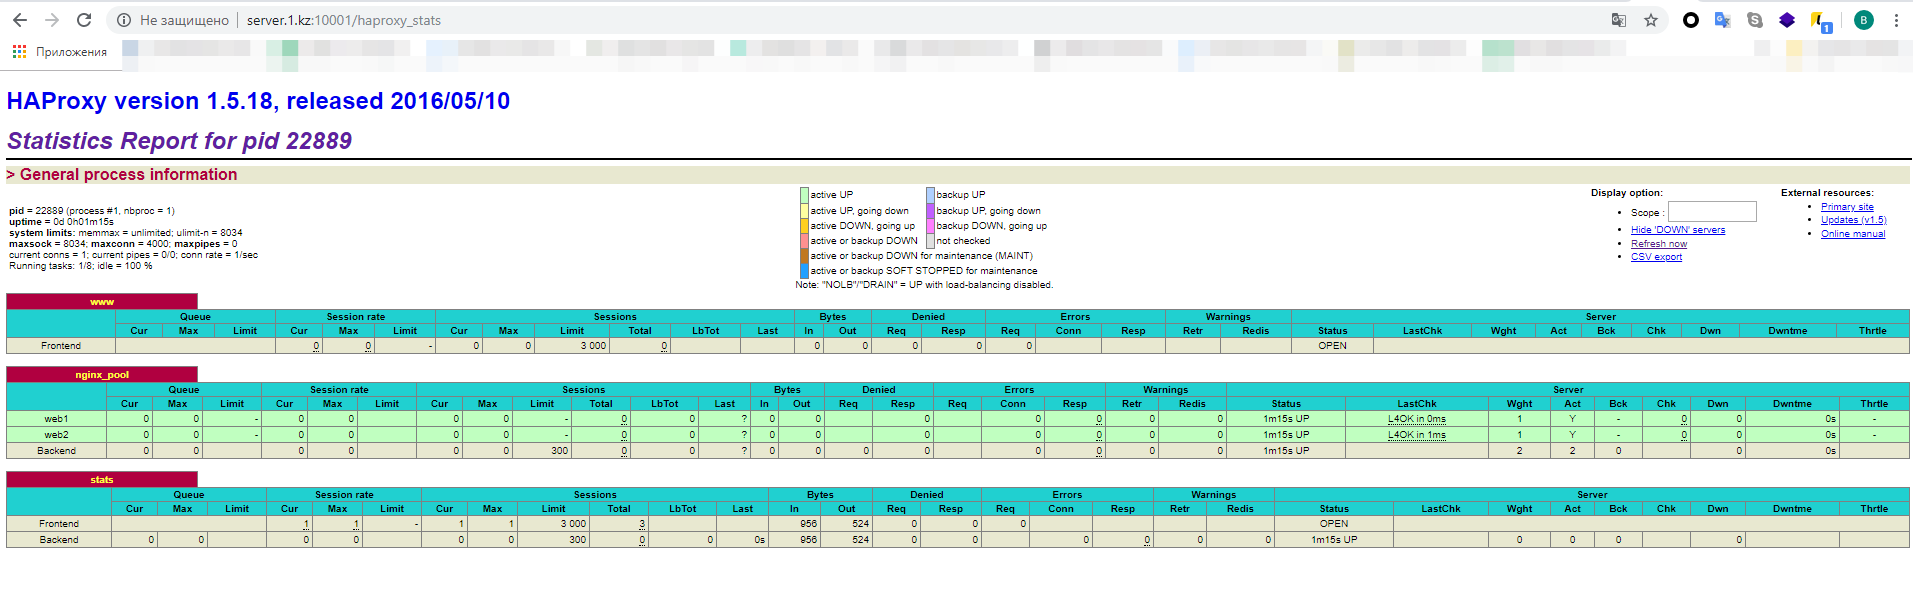Click the nginx_pool proxy header
Screen dimensions: 1913x606
coord(102,375)
